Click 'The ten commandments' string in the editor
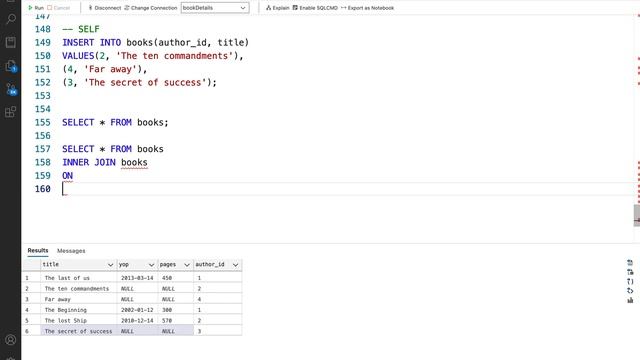This screenshot has width=640, height=360. pos(175,56)
